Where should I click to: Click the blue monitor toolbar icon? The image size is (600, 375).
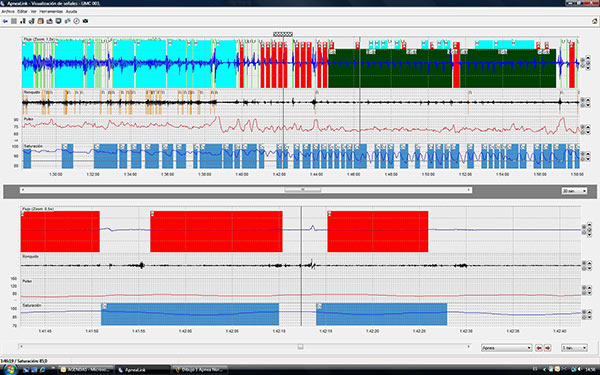(59, 21)
